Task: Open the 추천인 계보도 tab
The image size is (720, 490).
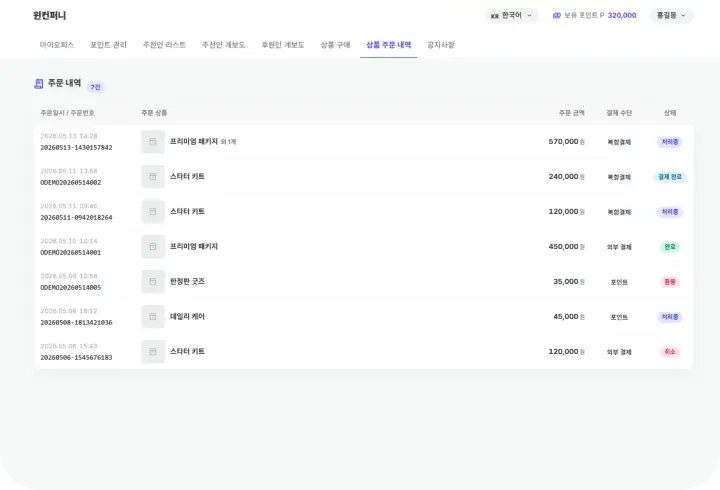Action: pos(224,45)
